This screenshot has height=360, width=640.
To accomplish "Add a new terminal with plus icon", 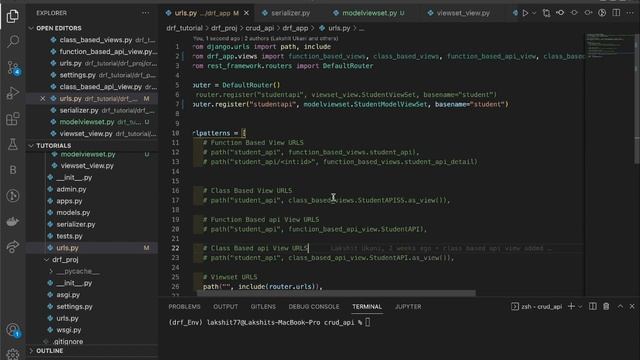I will click(571, 306).
